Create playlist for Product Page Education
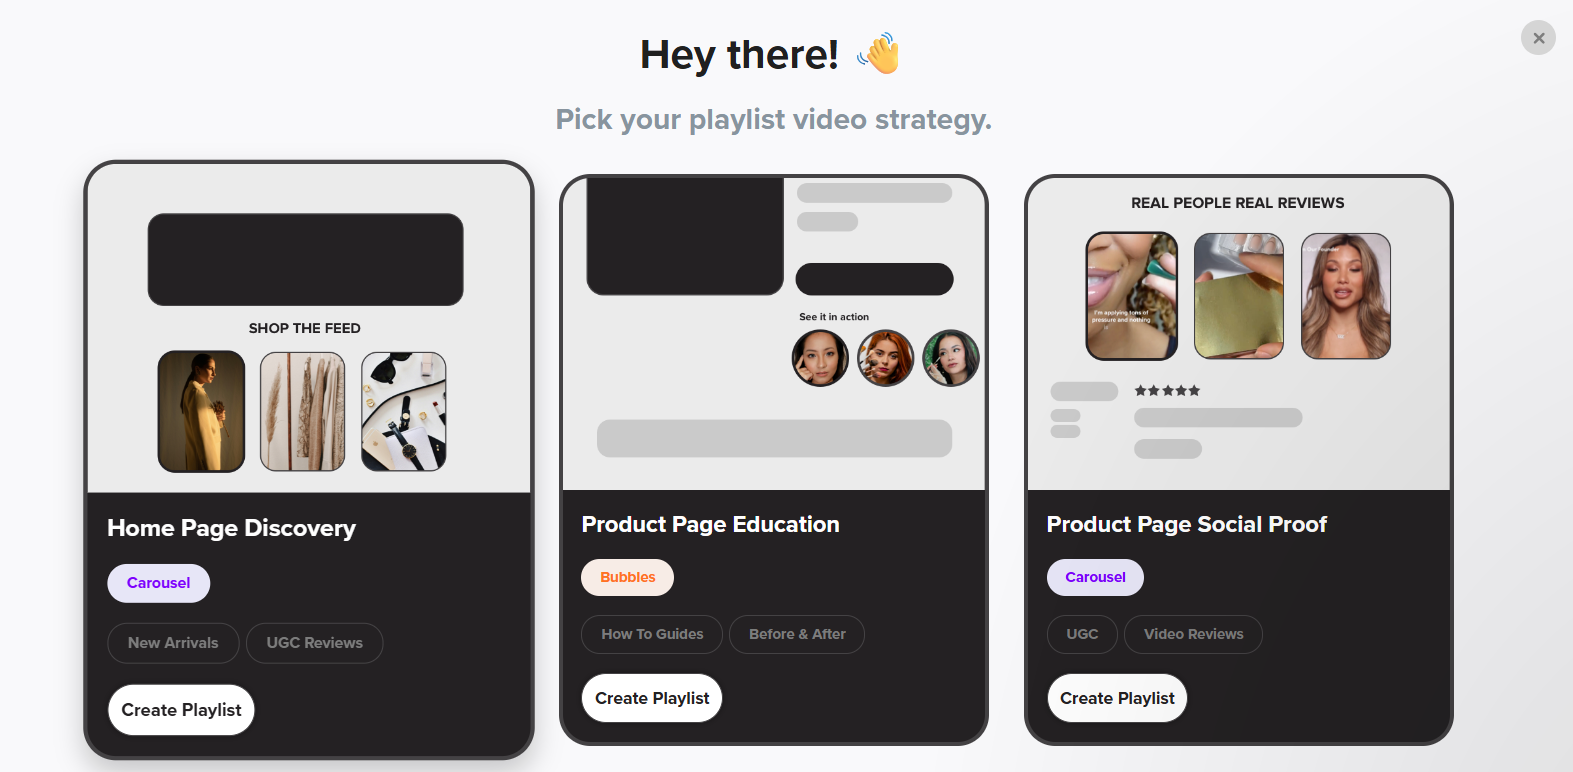Image resolution: width=1573 pixels, height=772 pixels. tap(652, 698)
